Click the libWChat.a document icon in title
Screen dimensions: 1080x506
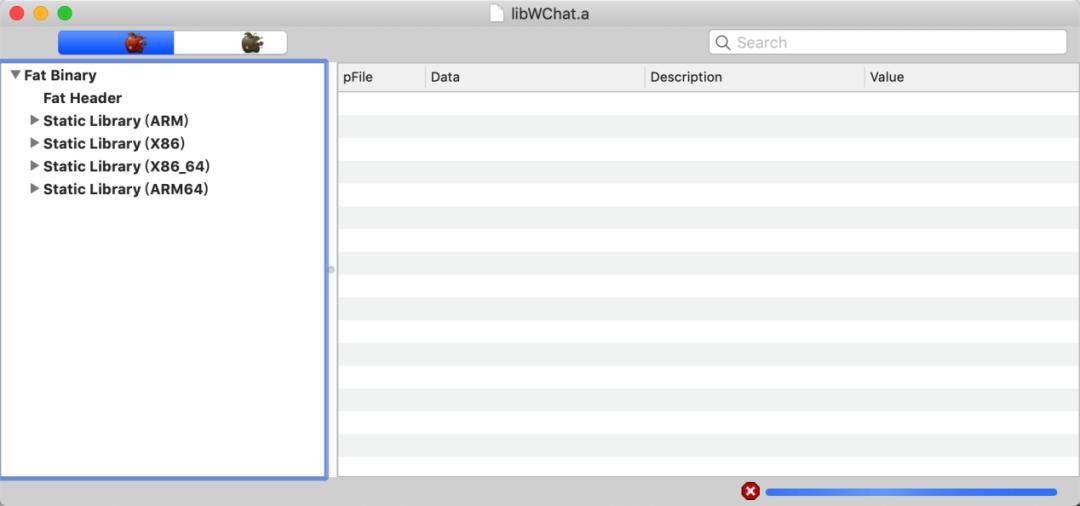[497, 13]
